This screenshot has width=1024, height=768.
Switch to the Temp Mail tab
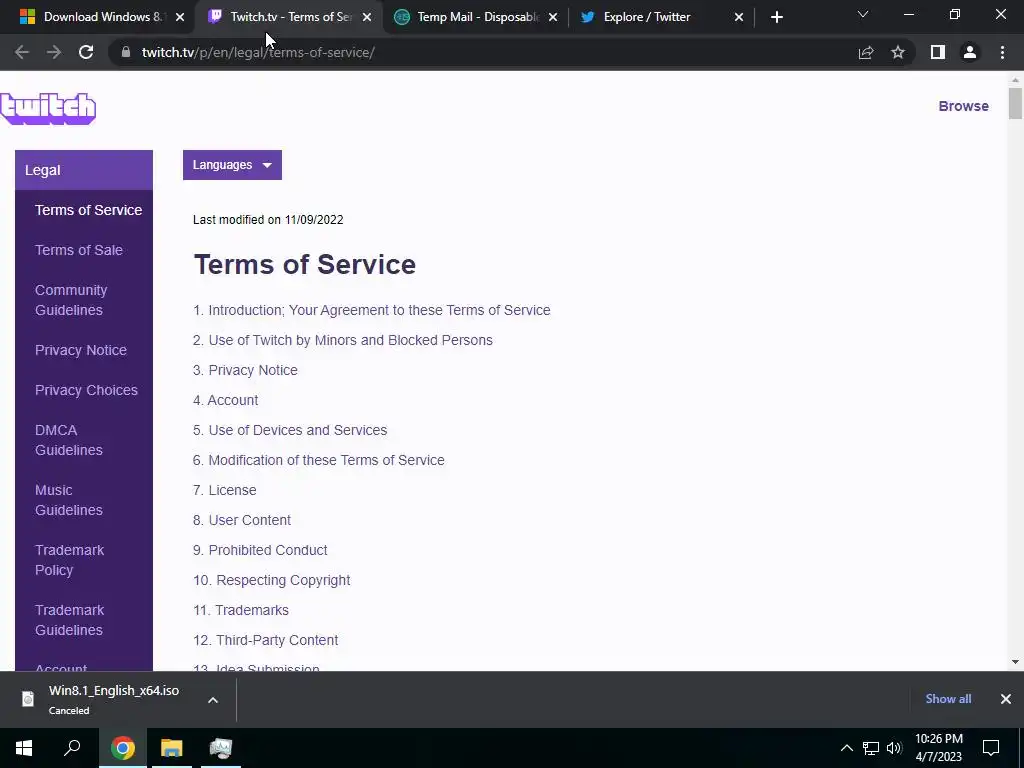point(477,17)
